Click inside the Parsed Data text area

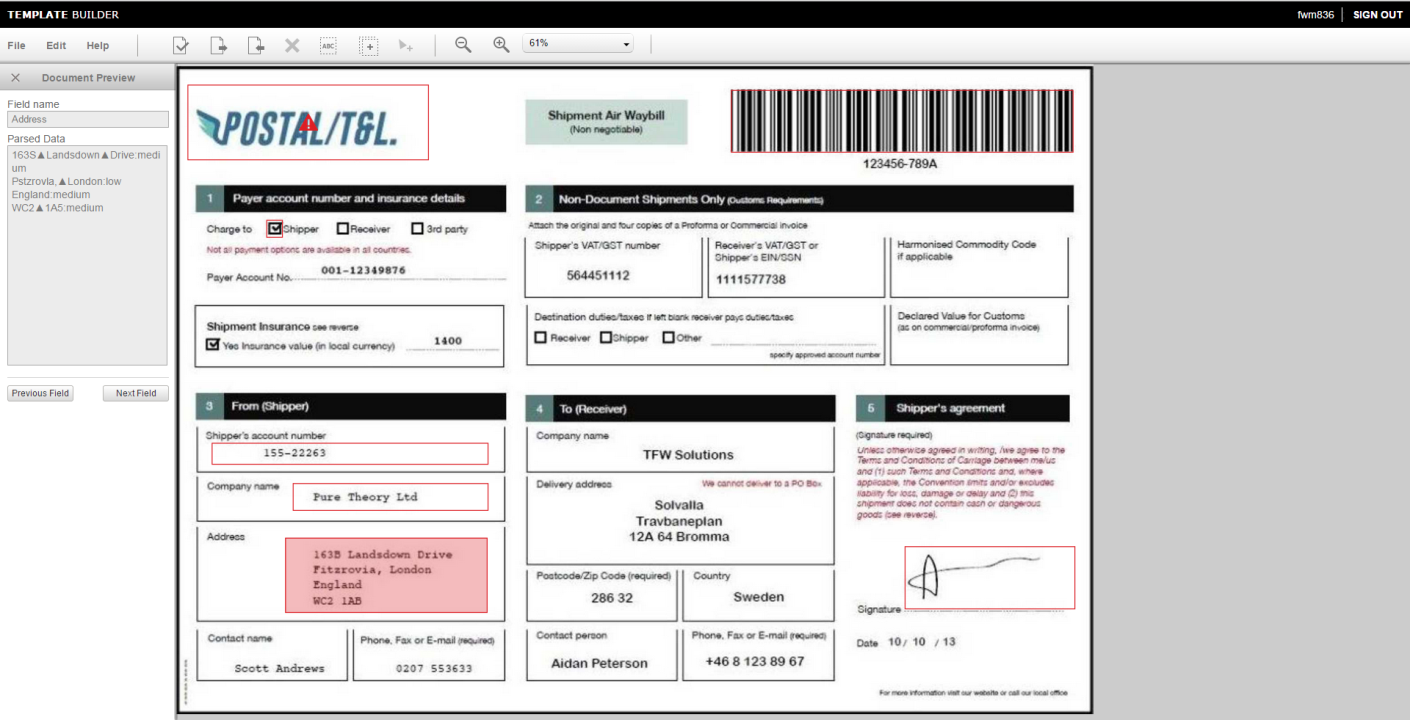88,255
